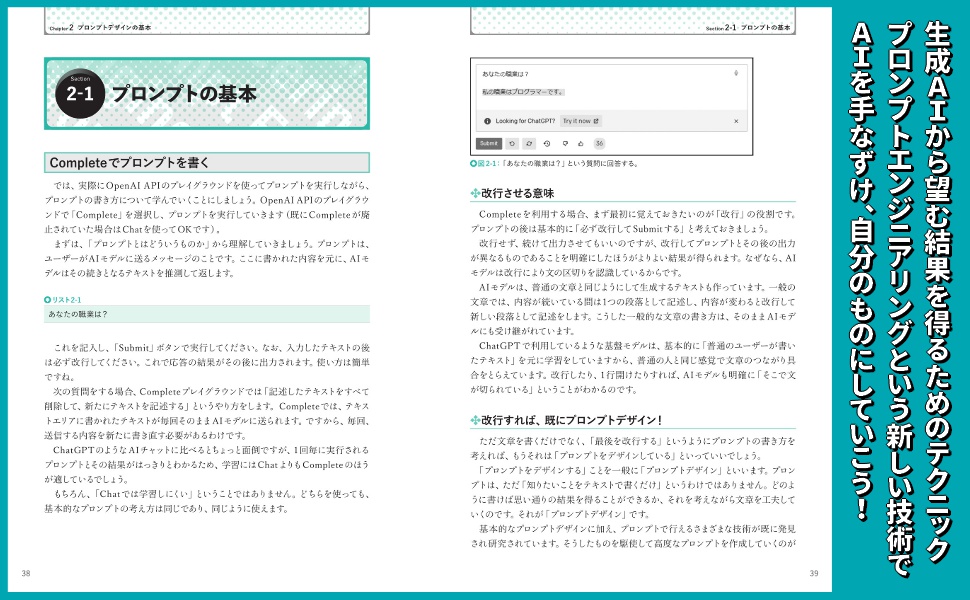This screenshot has height=600, width=970.
Task: Click the microphone icon in the prompt box
Action: click(736, 73)
